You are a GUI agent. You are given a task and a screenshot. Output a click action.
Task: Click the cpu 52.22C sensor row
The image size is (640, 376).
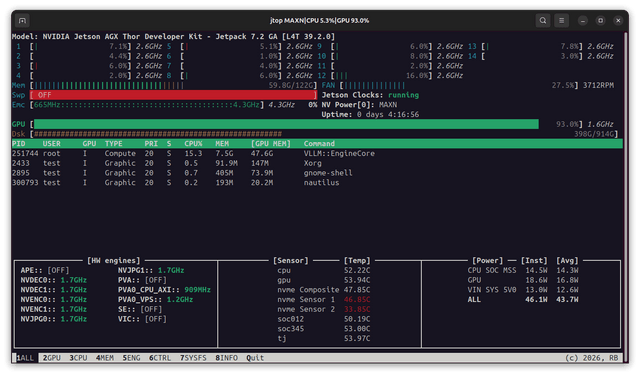[x=324, y=270]
